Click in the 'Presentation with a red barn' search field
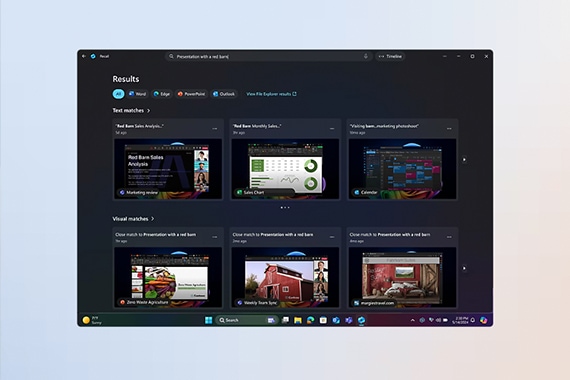The width and height of the screenshot is (570, 380). [x=269, y=56]
